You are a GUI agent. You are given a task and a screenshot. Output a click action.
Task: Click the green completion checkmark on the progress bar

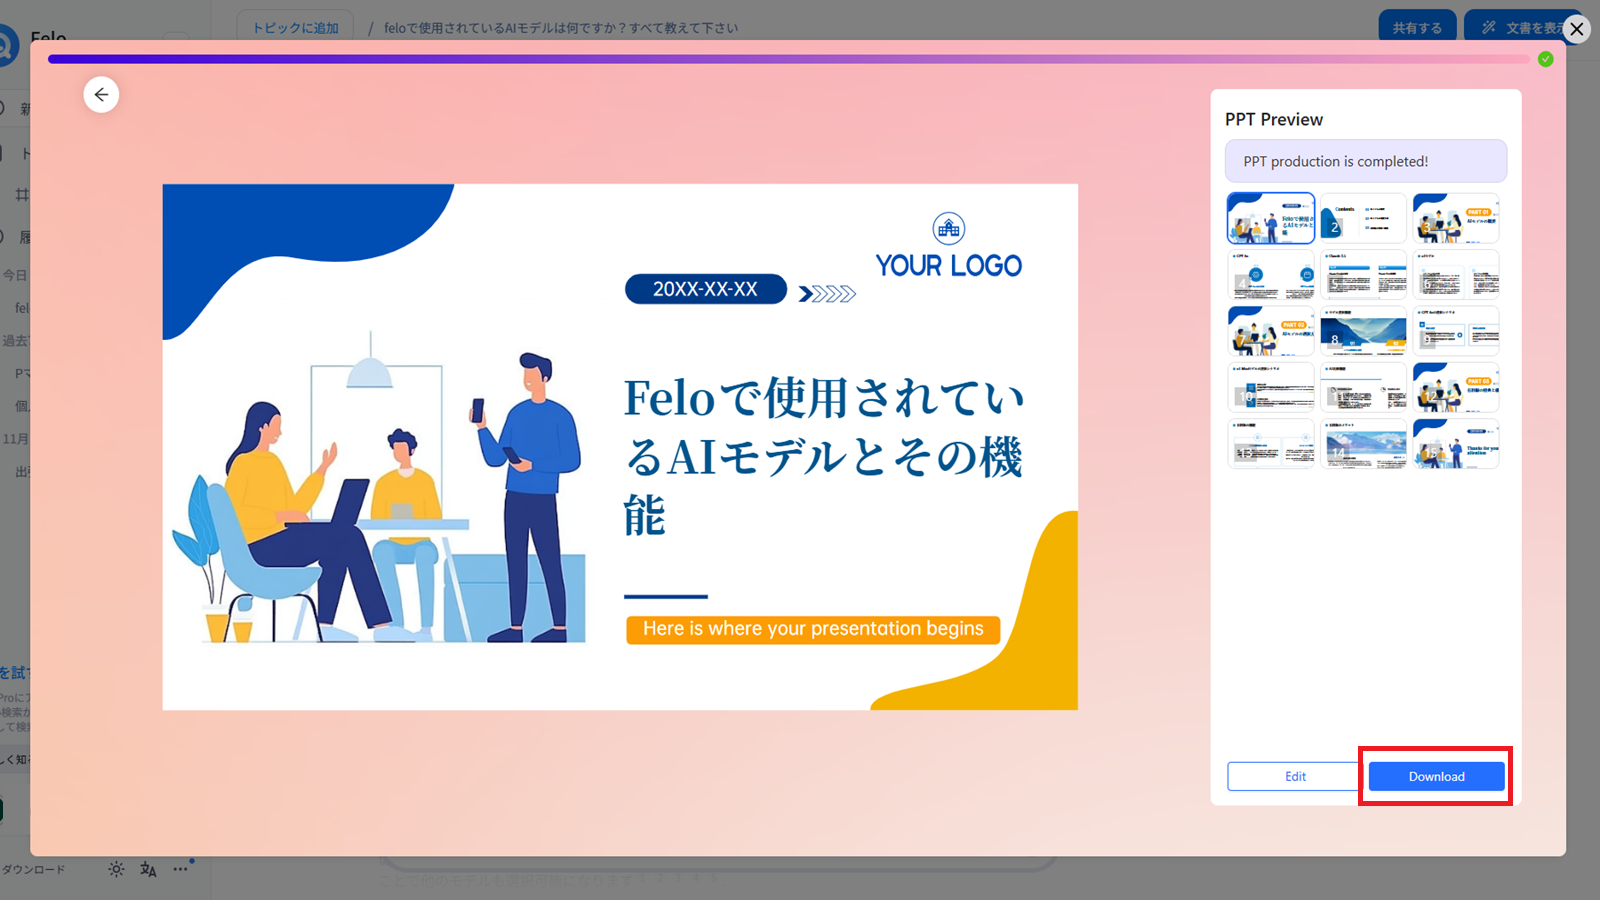tap(1545, 59)
